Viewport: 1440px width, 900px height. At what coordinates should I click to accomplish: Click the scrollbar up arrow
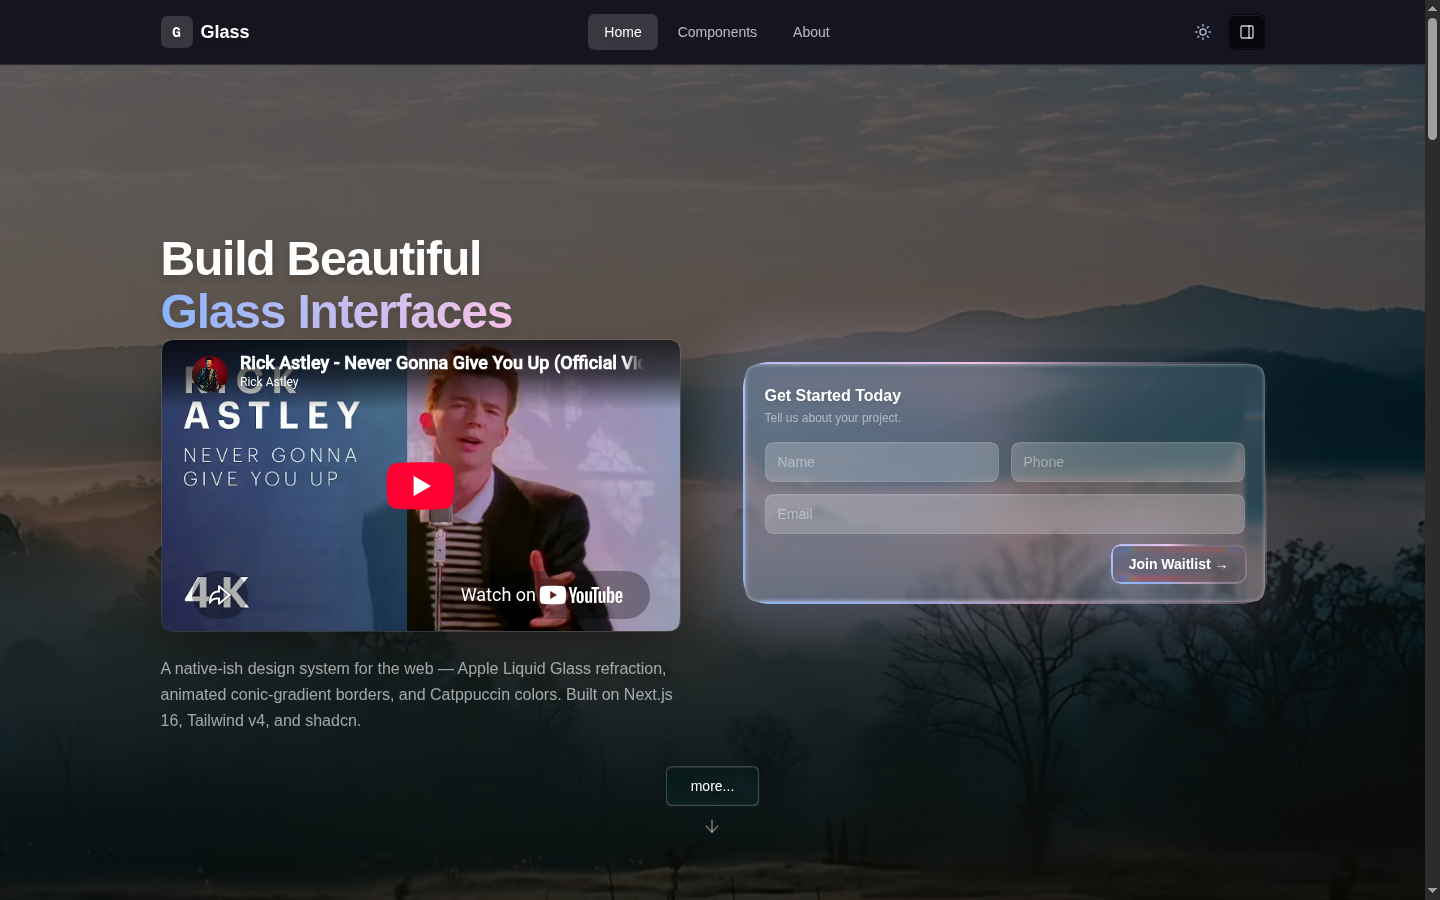pos(1432,7)
